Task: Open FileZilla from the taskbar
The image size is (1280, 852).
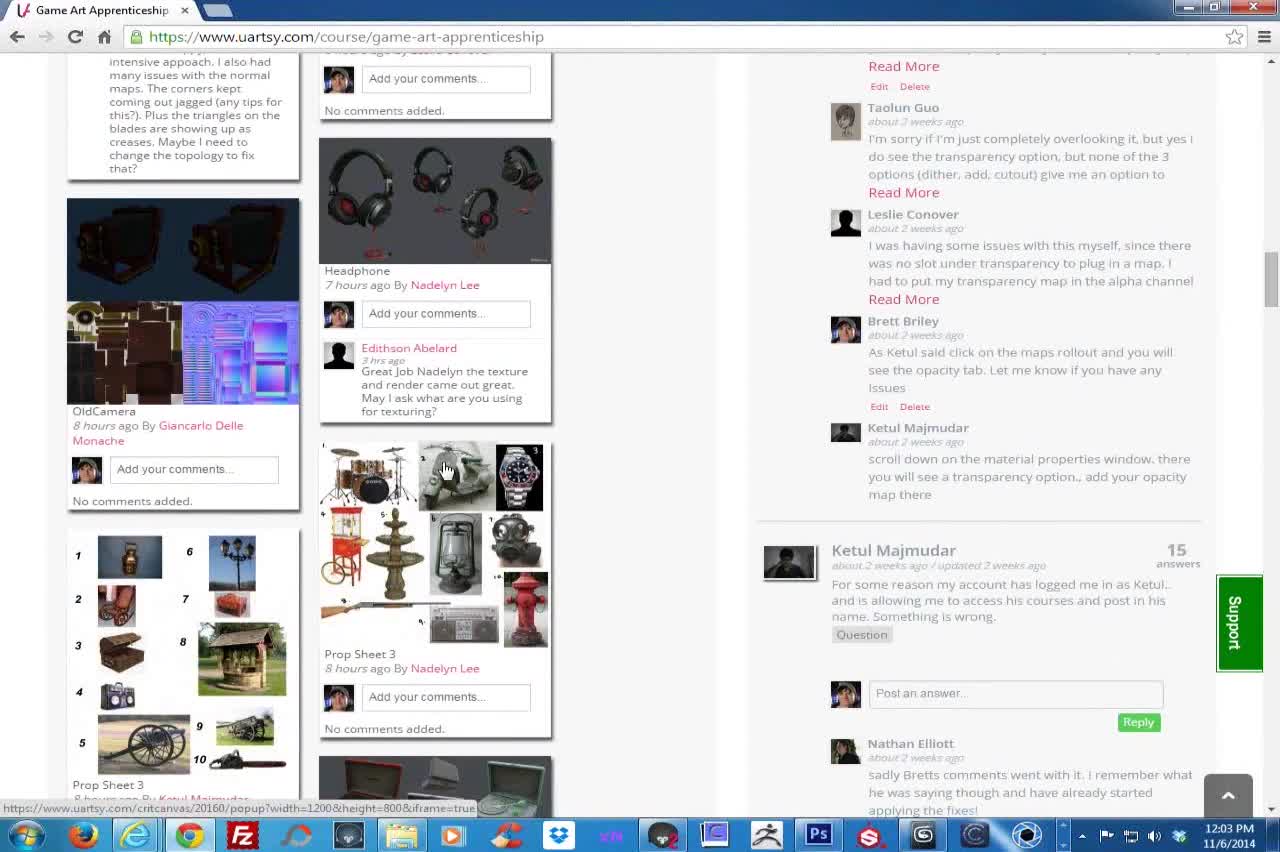Action: click(242, 835)
